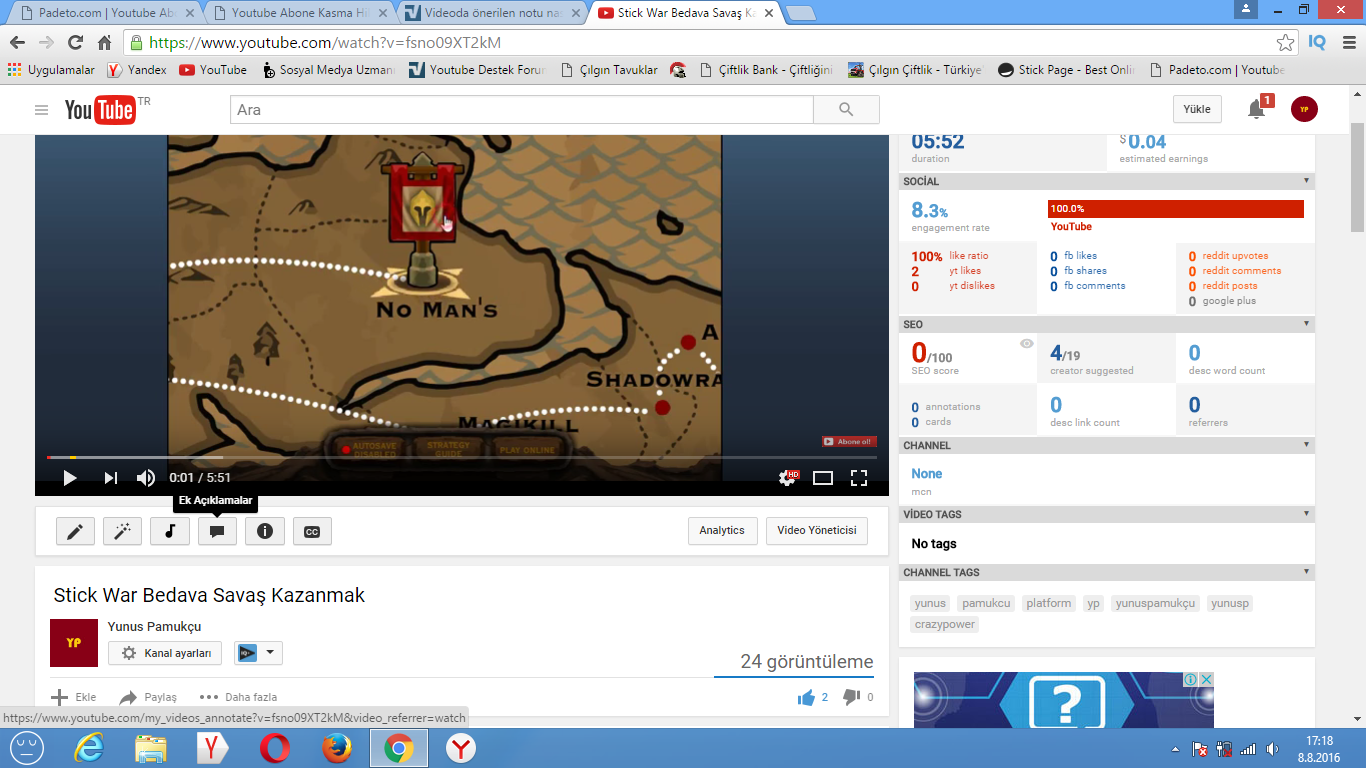Click the Paylaş share button

pyautogui.click(x=148, y=697)
